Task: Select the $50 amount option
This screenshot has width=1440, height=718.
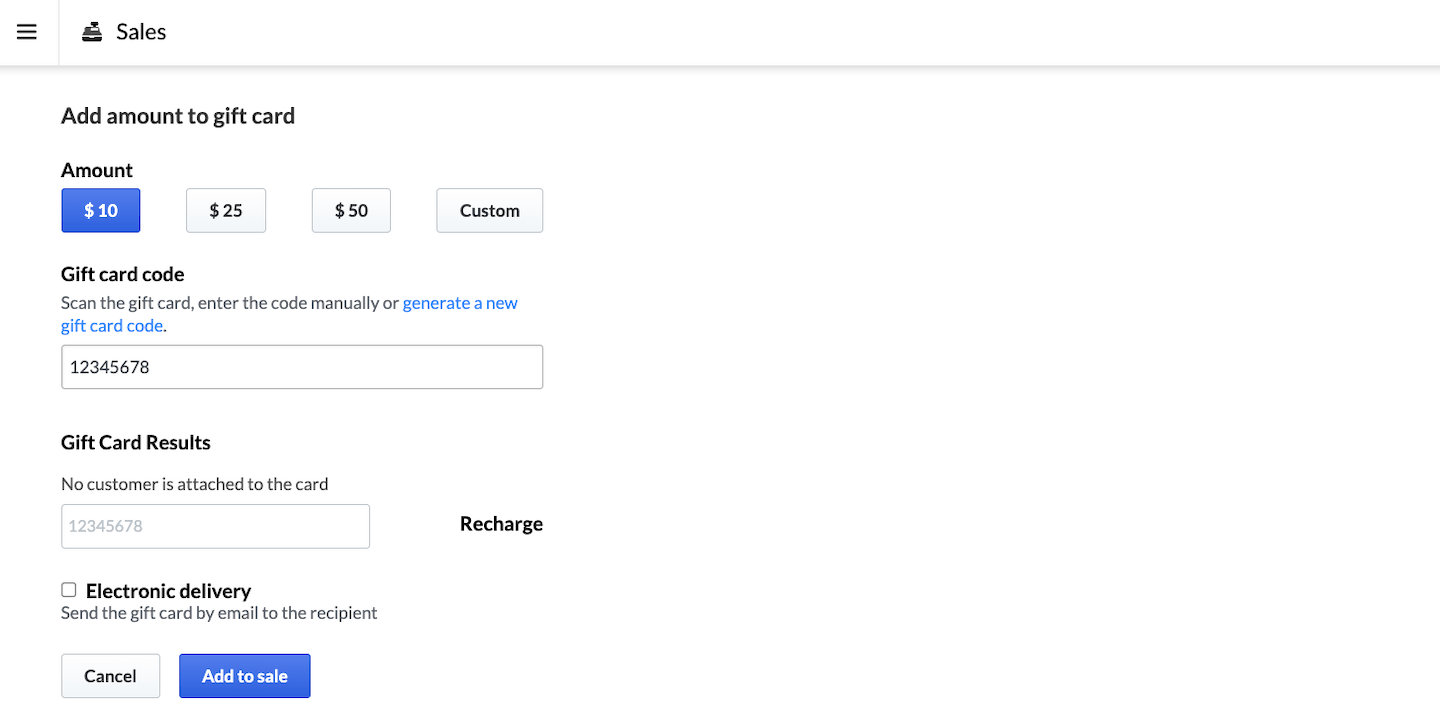Action: pos(350,210)
